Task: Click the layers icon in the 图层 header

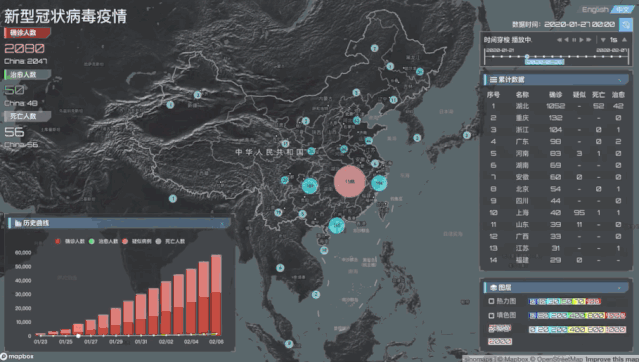Action: click(x=493, y=288)
